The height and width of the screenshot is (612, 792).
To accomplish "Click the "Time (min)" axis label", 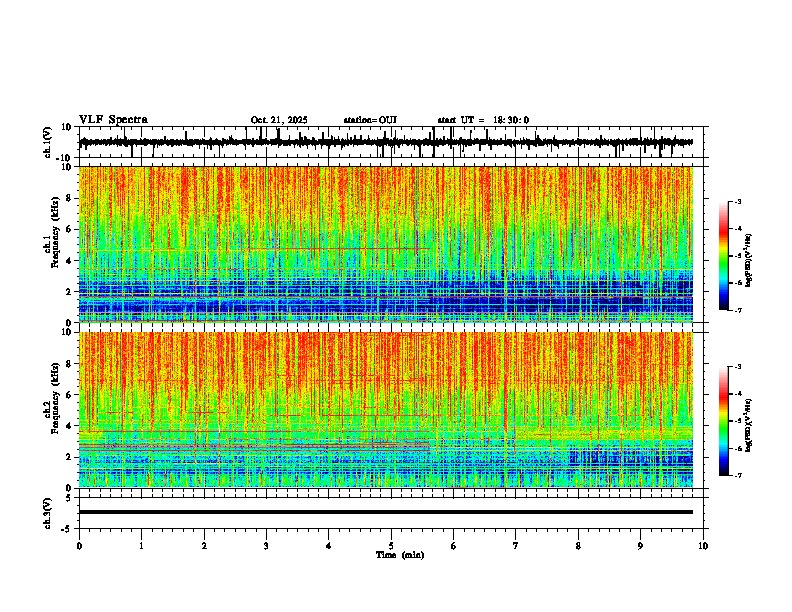I will [400, 555].
